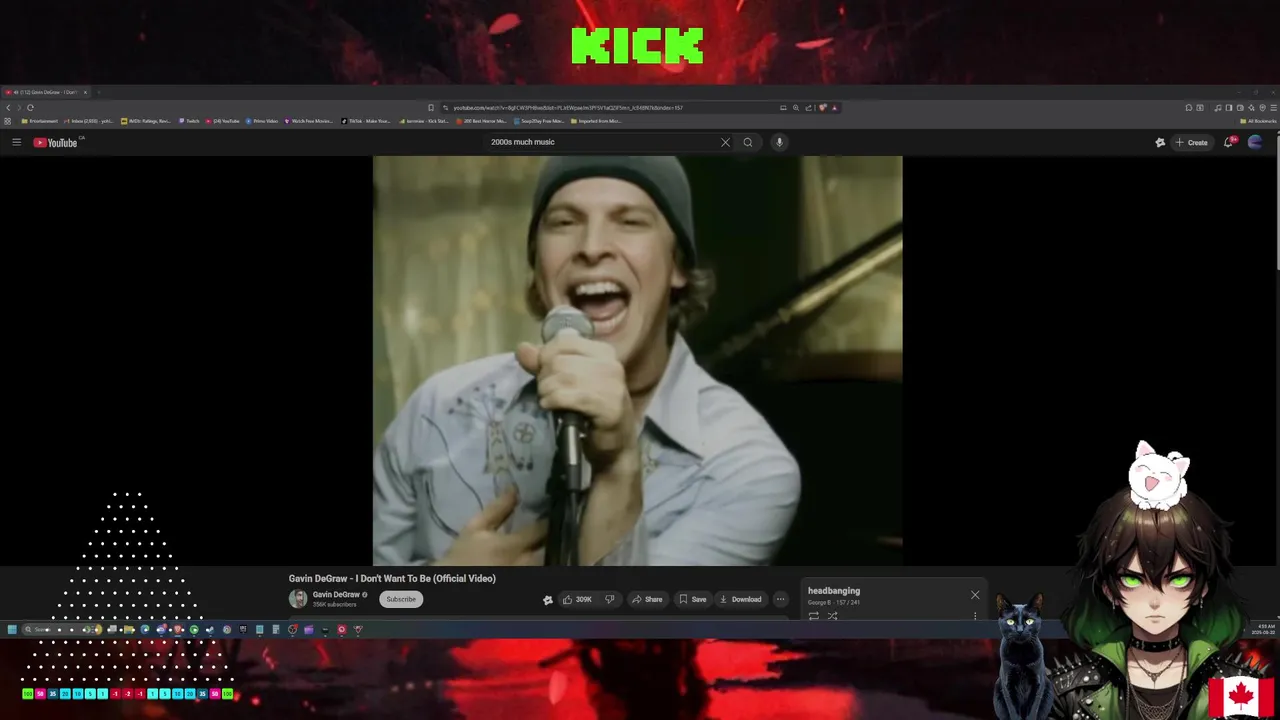Toggle loop playlist in headbanging panel

814,616
